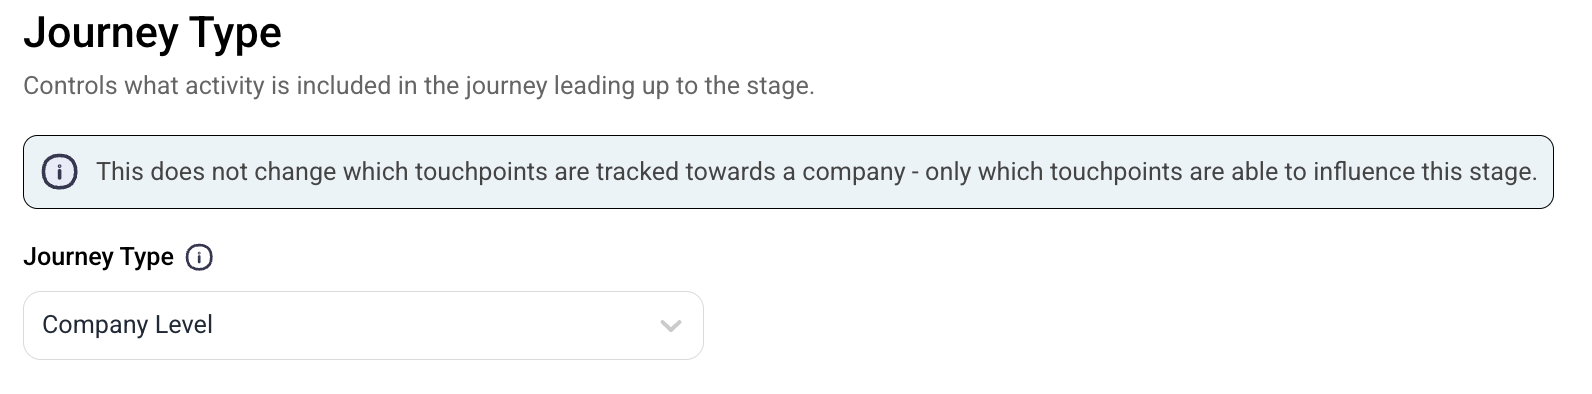Expand options via the down chevron

tap(671, 326)
